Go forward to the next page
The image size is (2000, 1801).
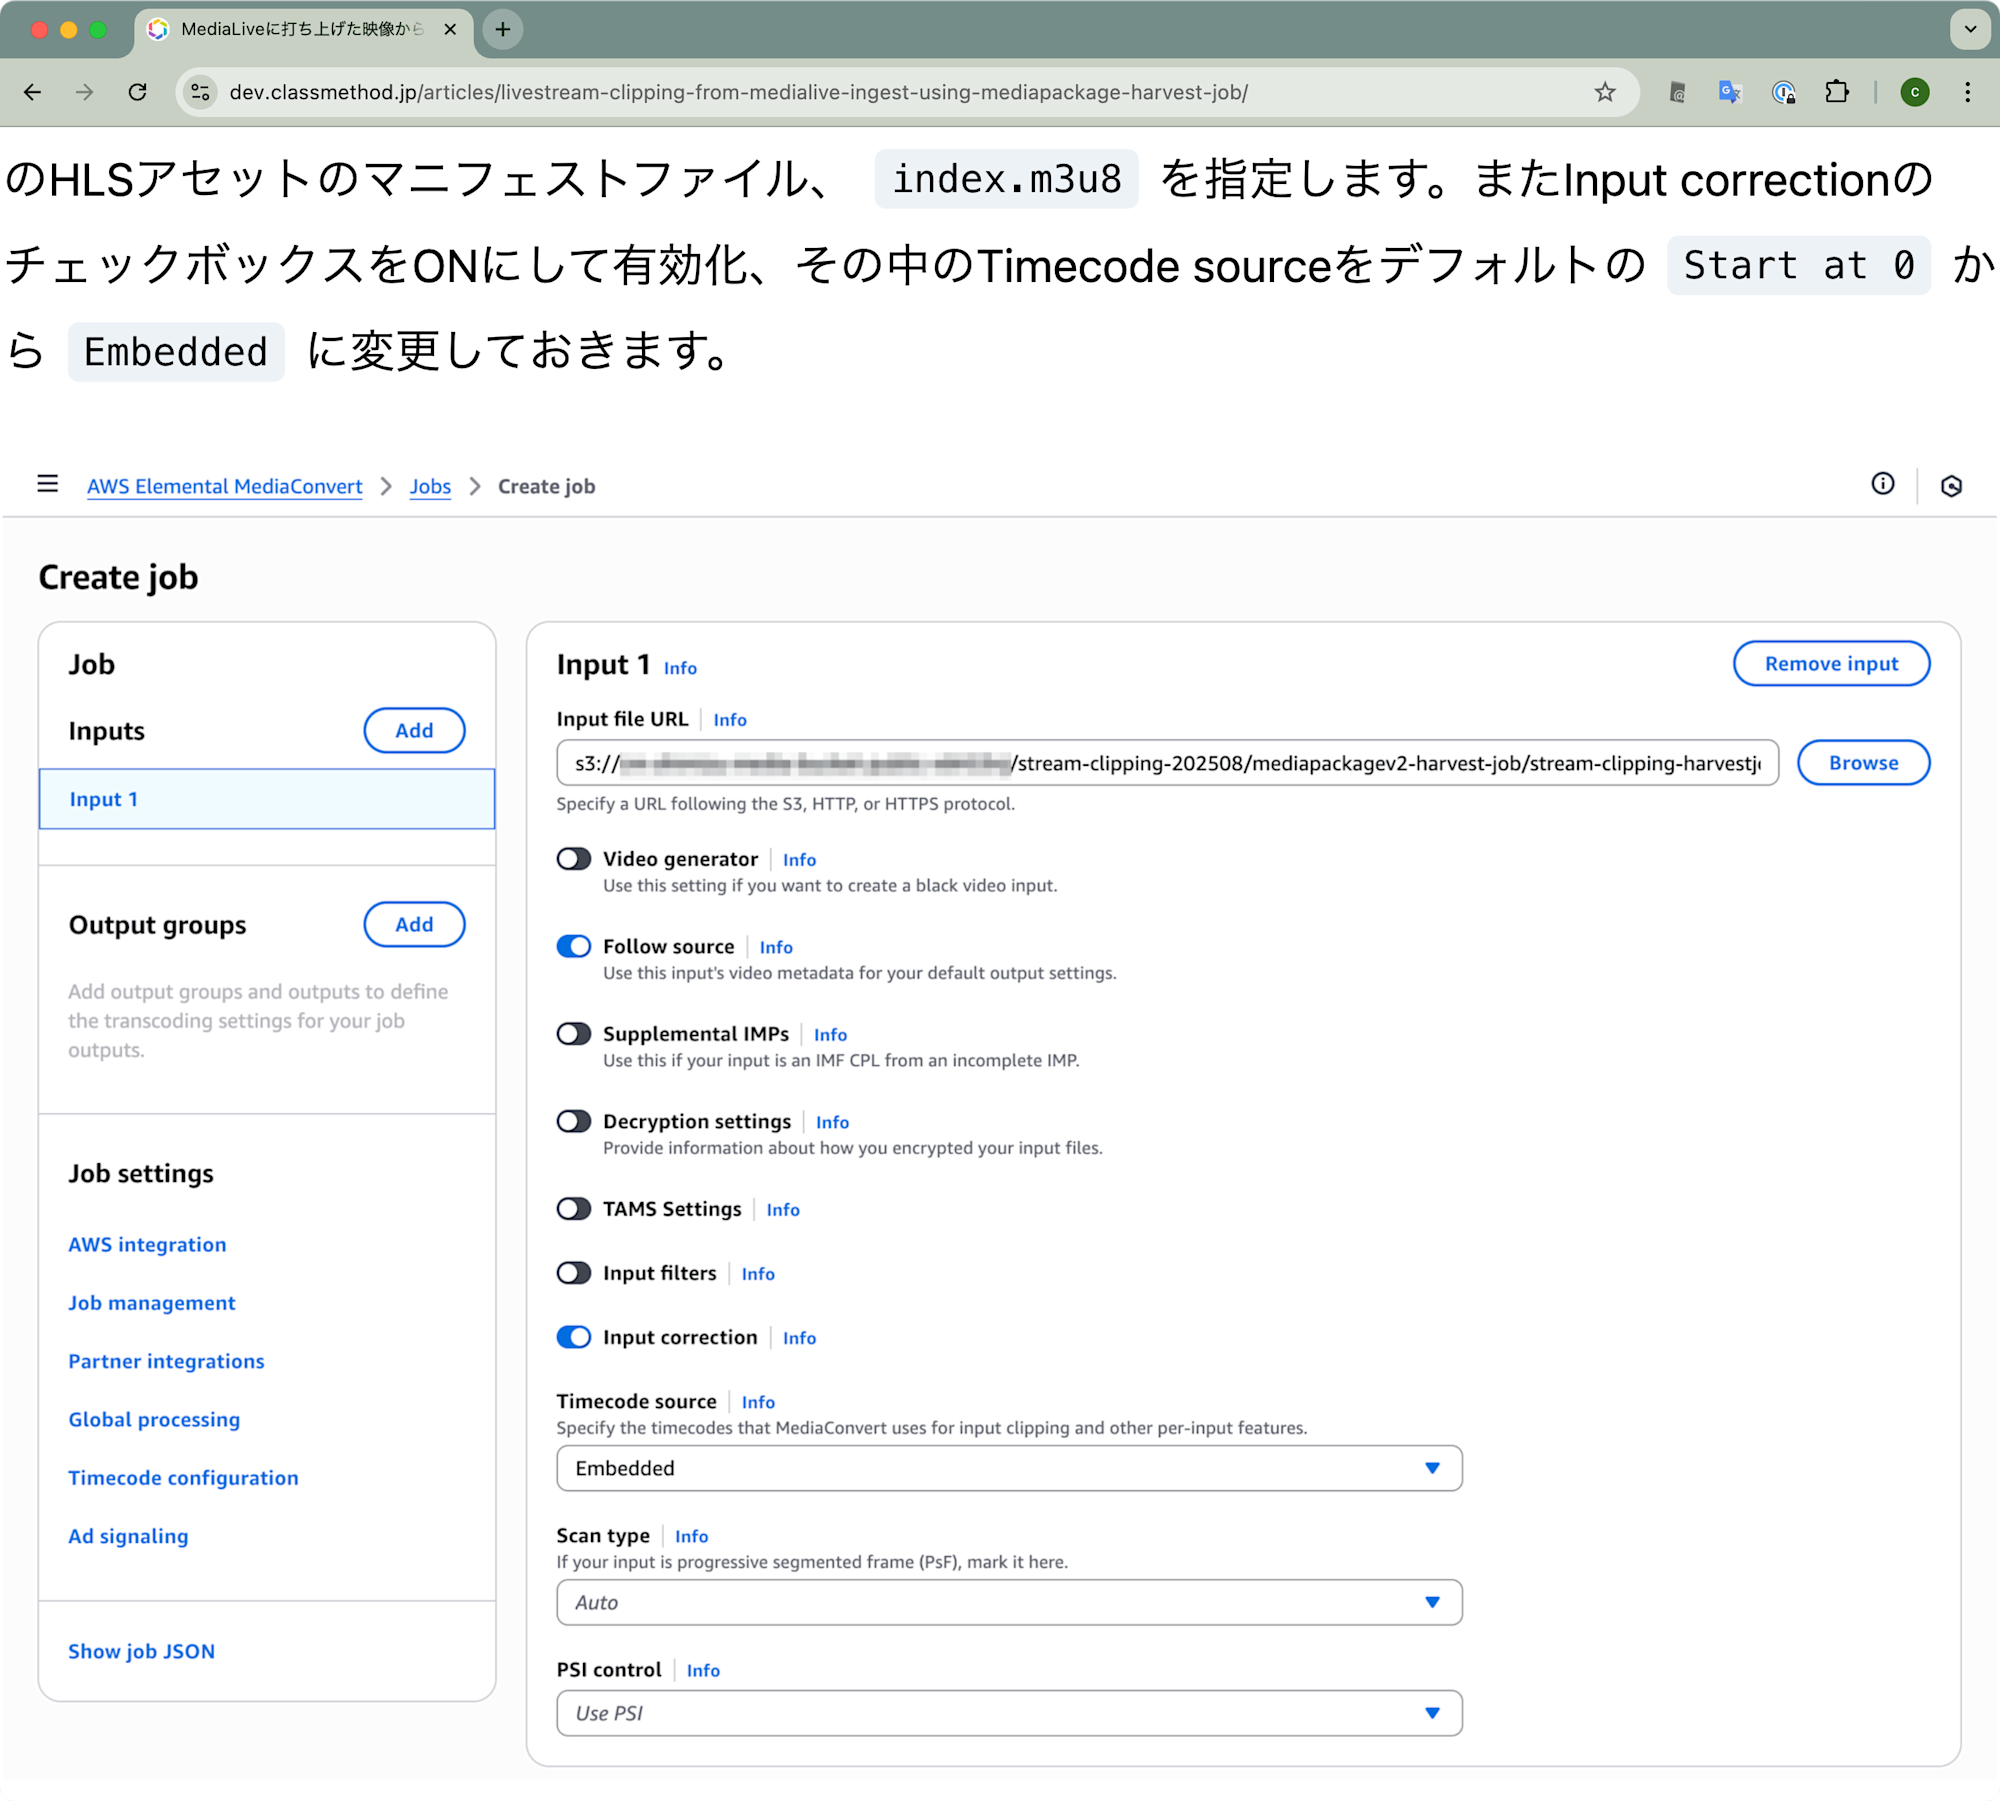click(x=85, y=92)
